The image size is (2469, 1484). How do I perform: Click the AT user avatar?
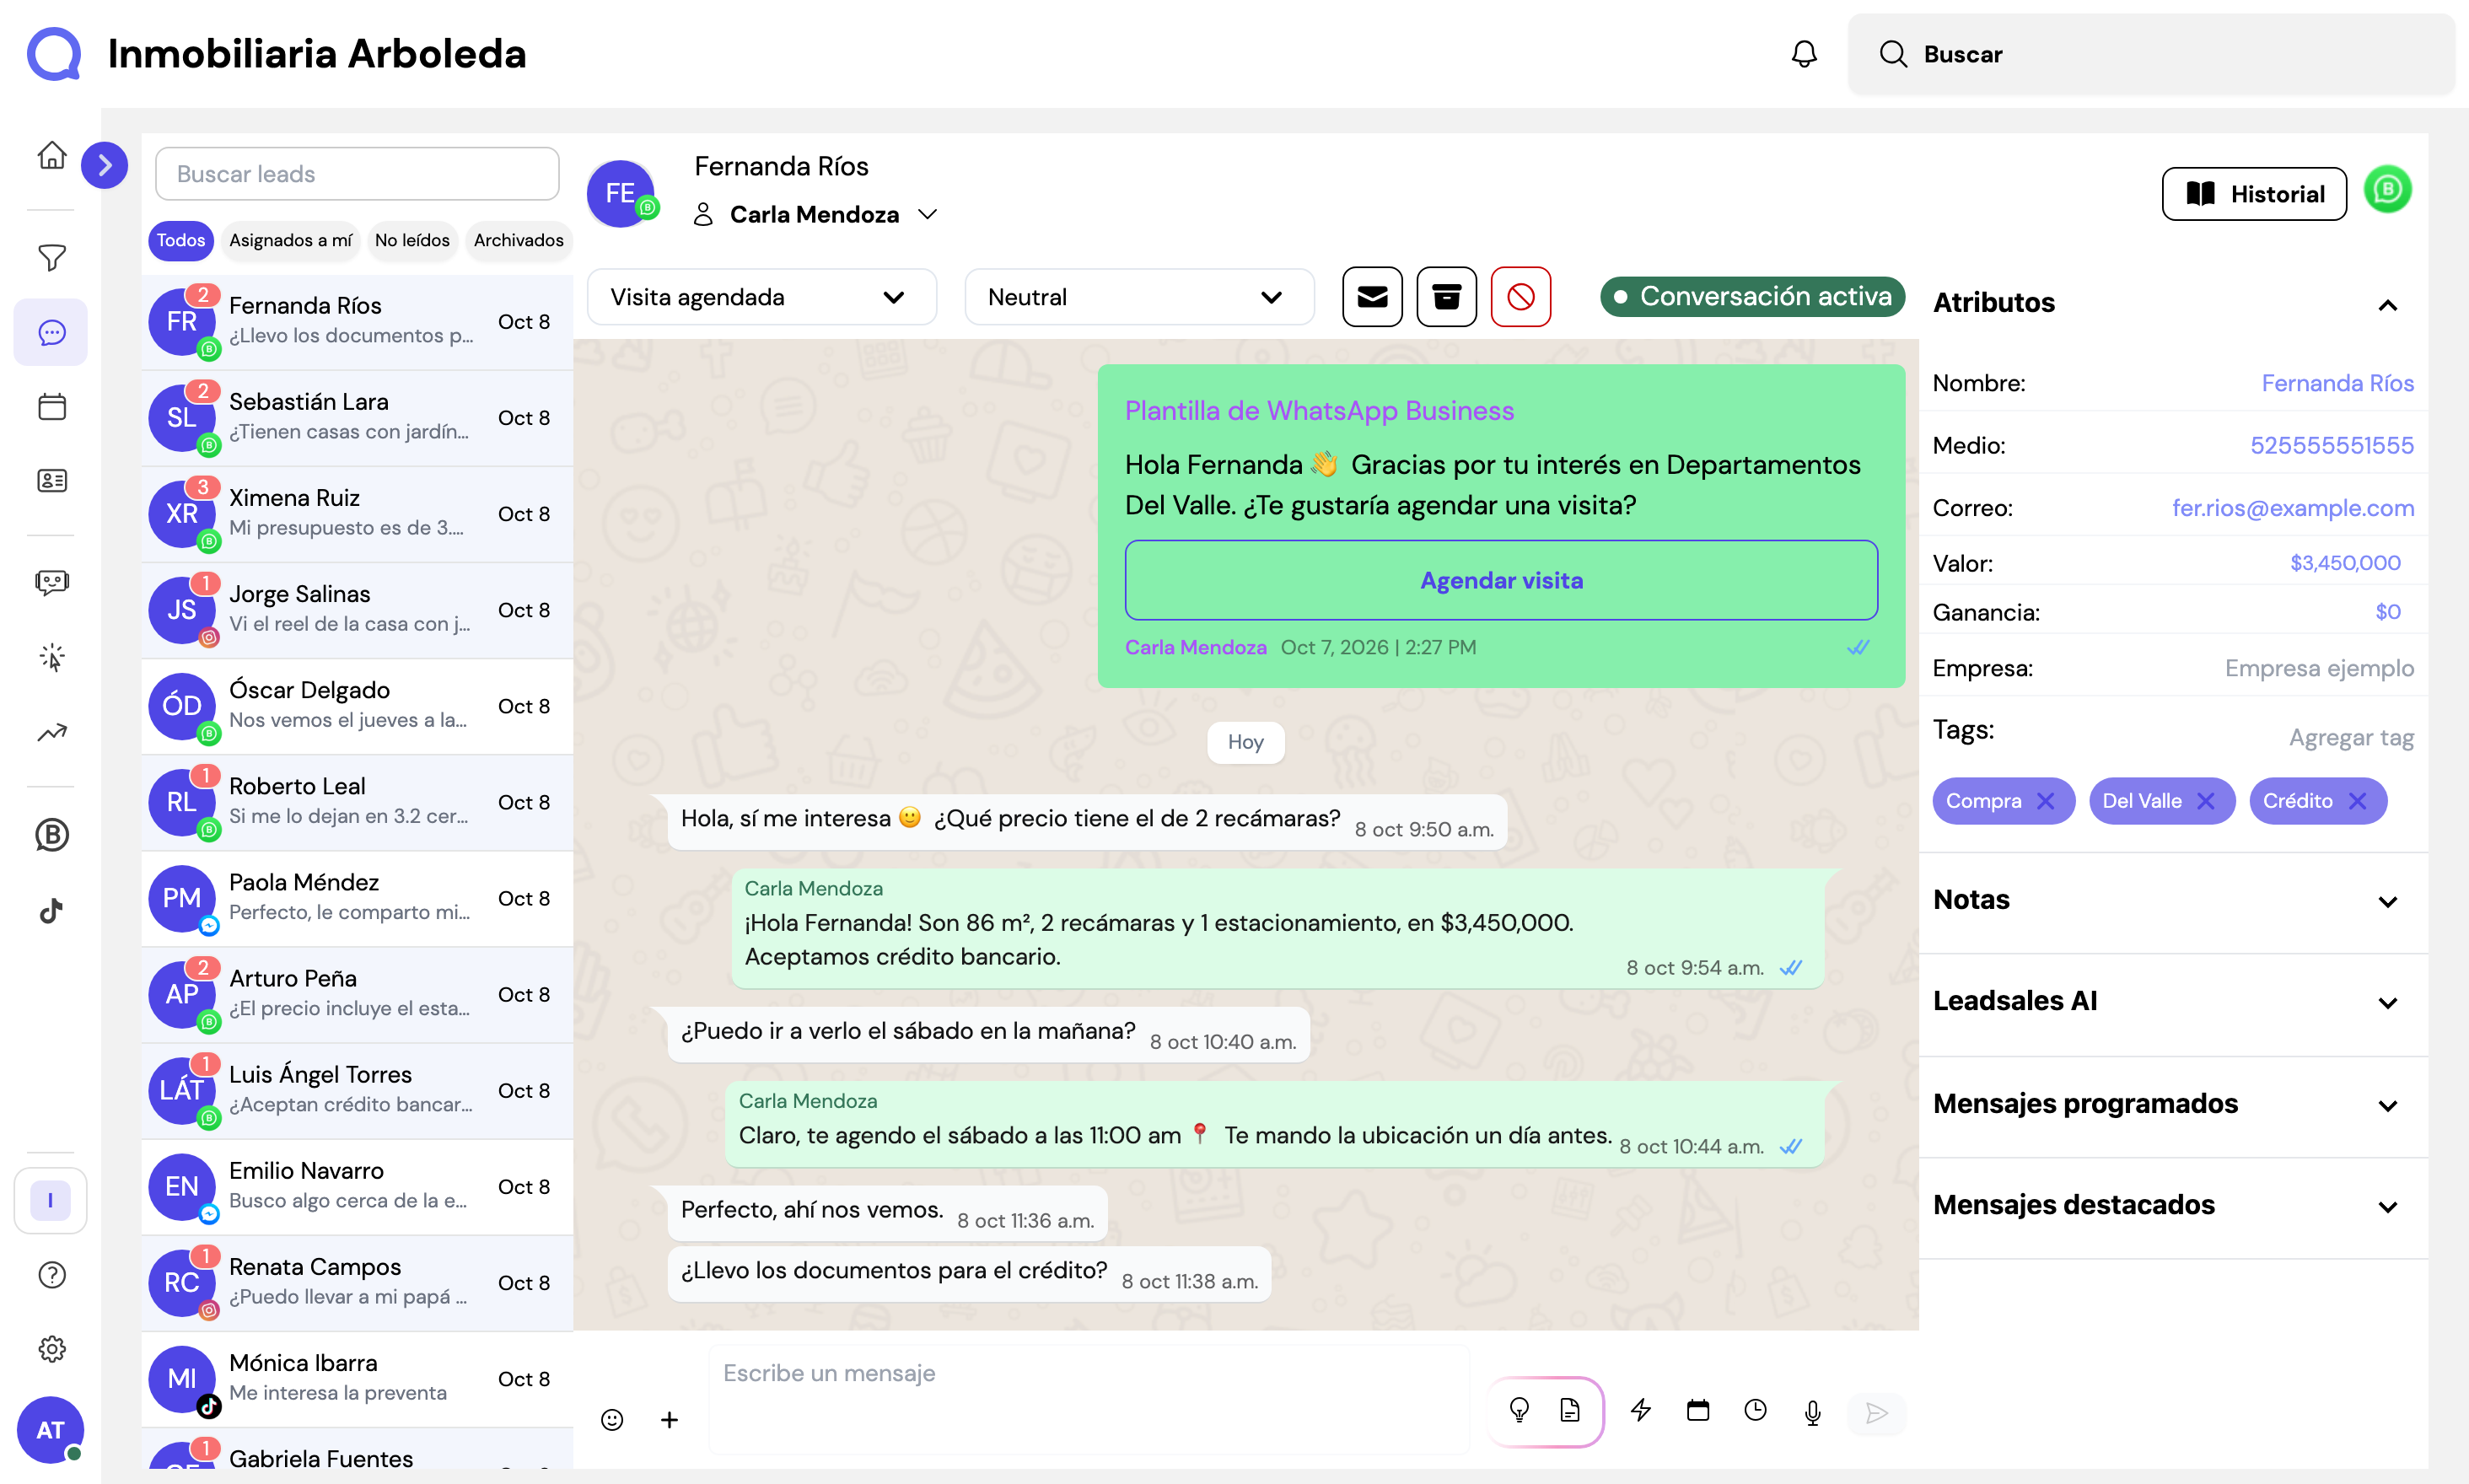[50, 1430]
